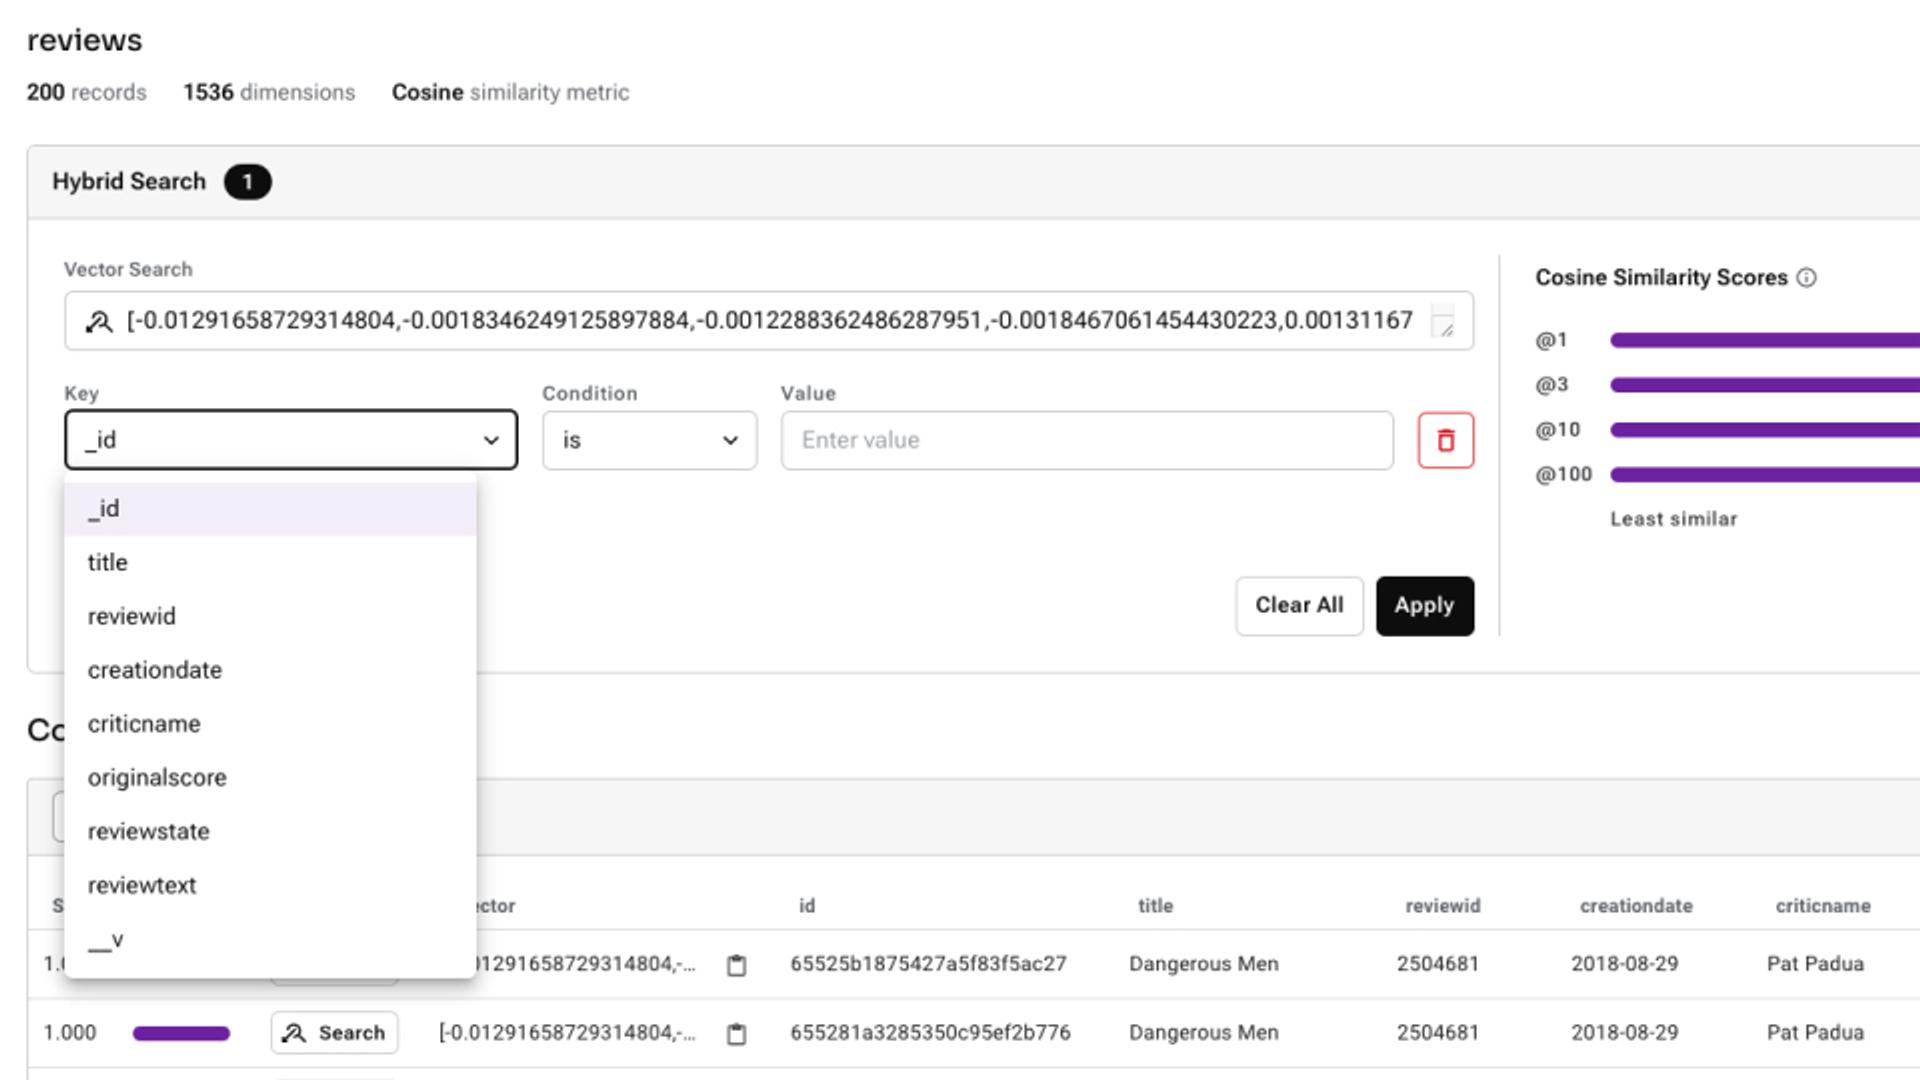
Task: Copy vector using second row clipboard icon
Action: tap(736, 1033)
